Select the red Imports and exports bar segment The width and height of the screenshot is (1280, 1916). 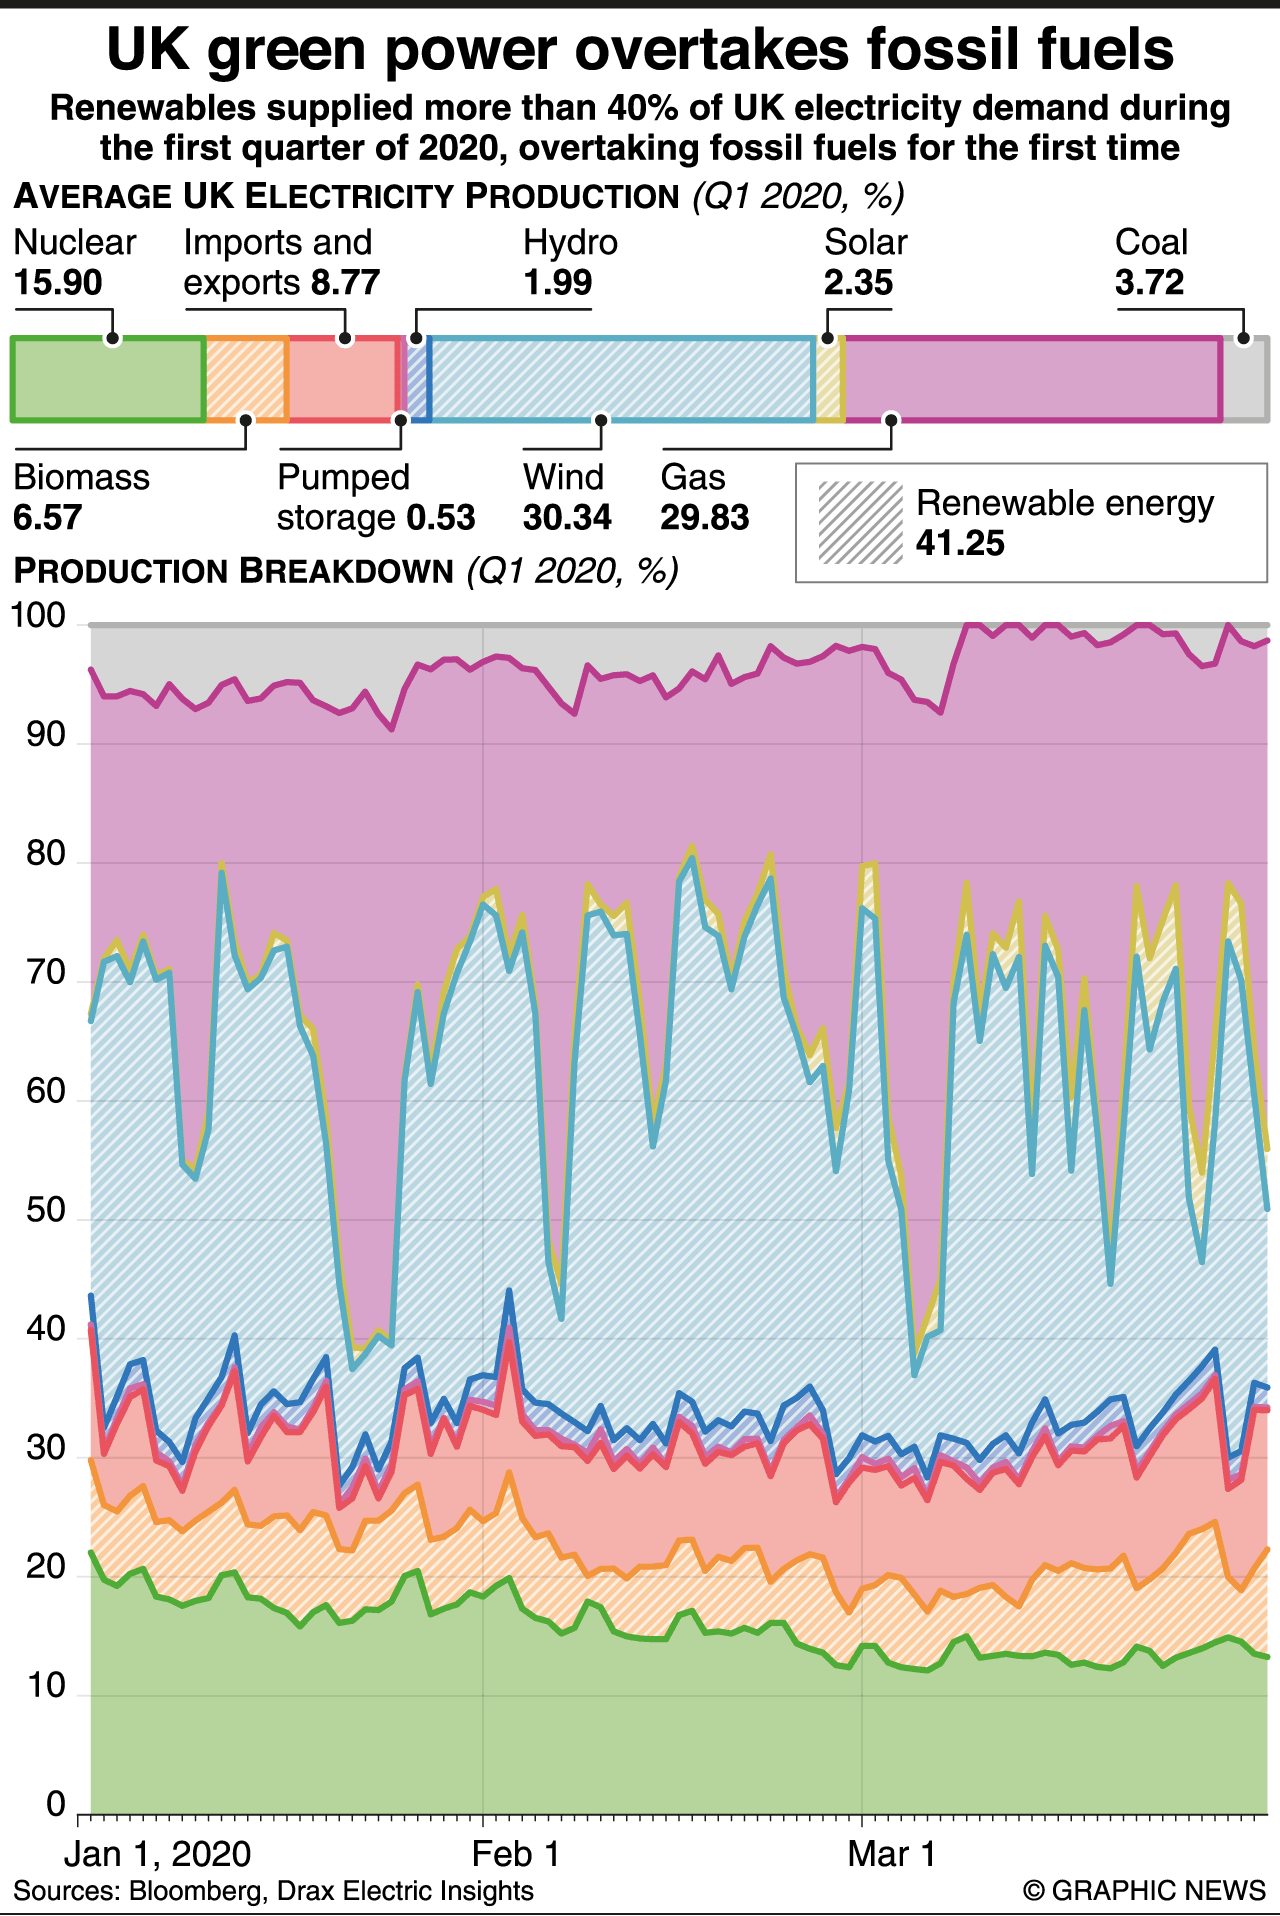tap(343, 380)
